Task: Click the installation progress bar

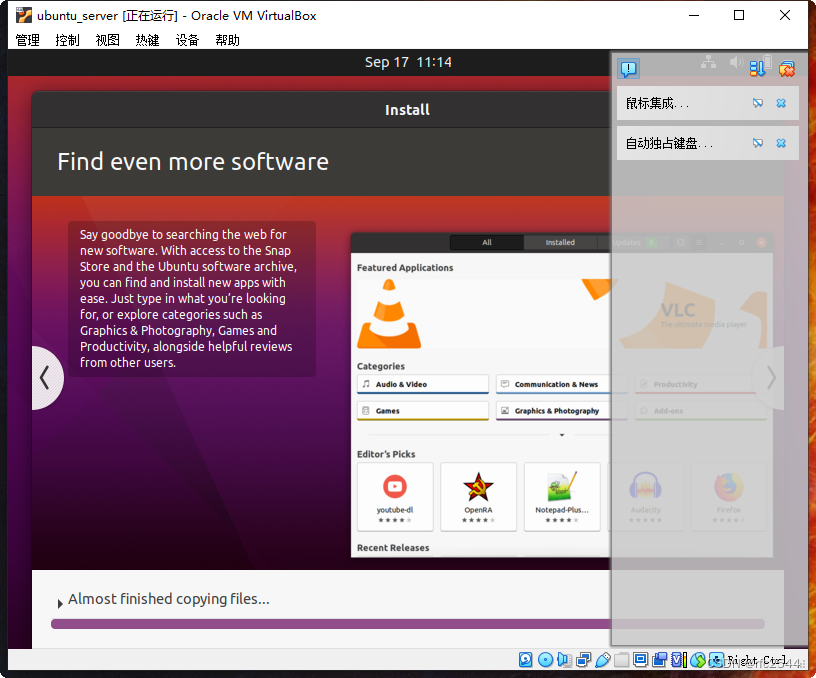Action: point(407,624)
